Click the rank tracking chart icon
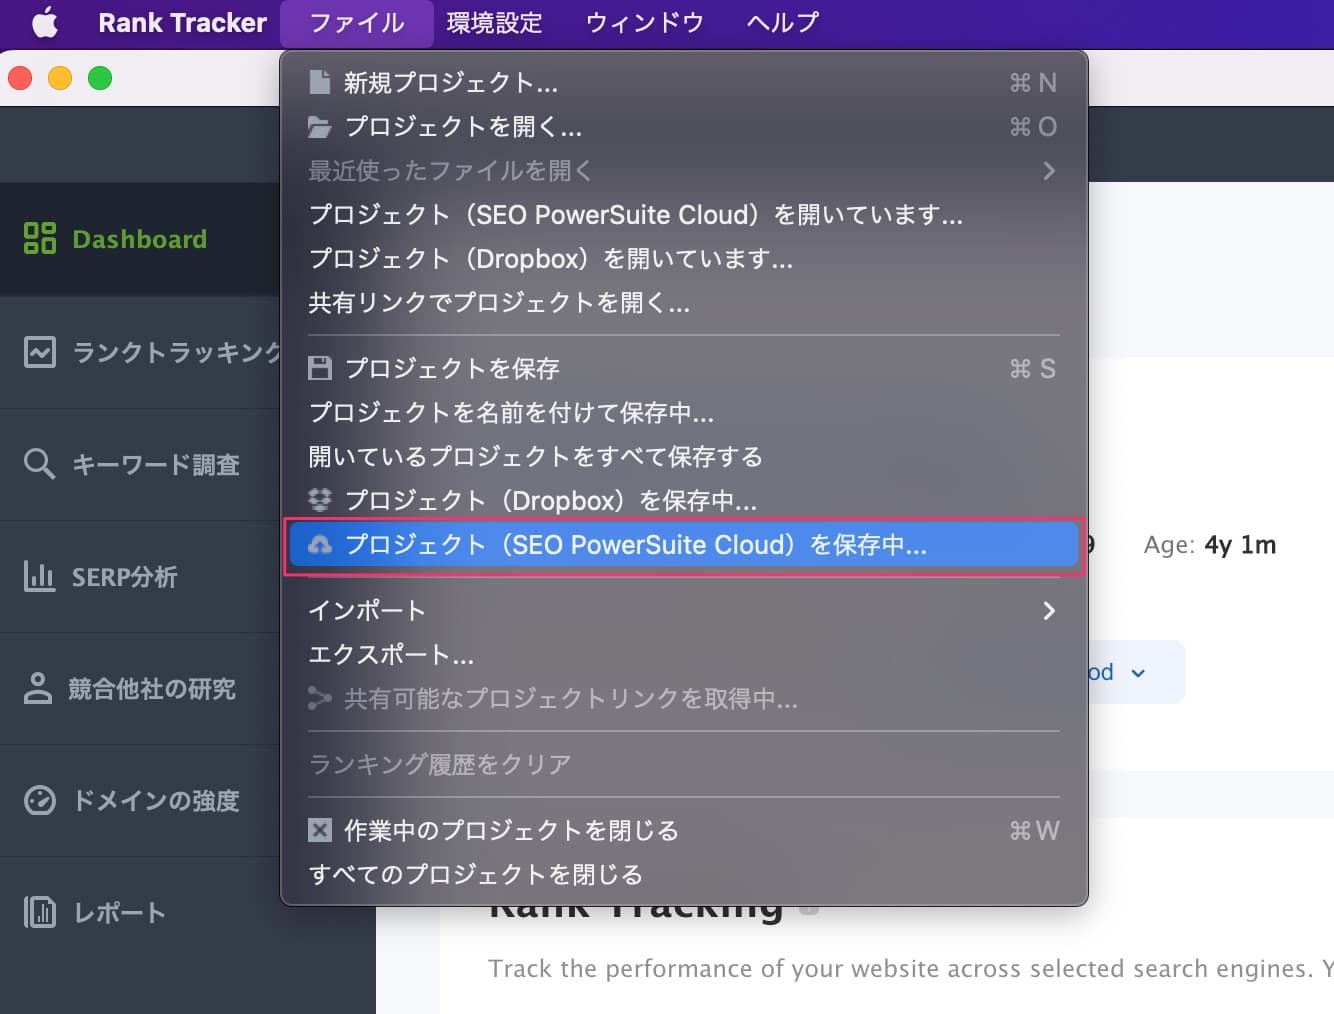The height and width of the screenshot is (1014, 1334). point(40,352)
